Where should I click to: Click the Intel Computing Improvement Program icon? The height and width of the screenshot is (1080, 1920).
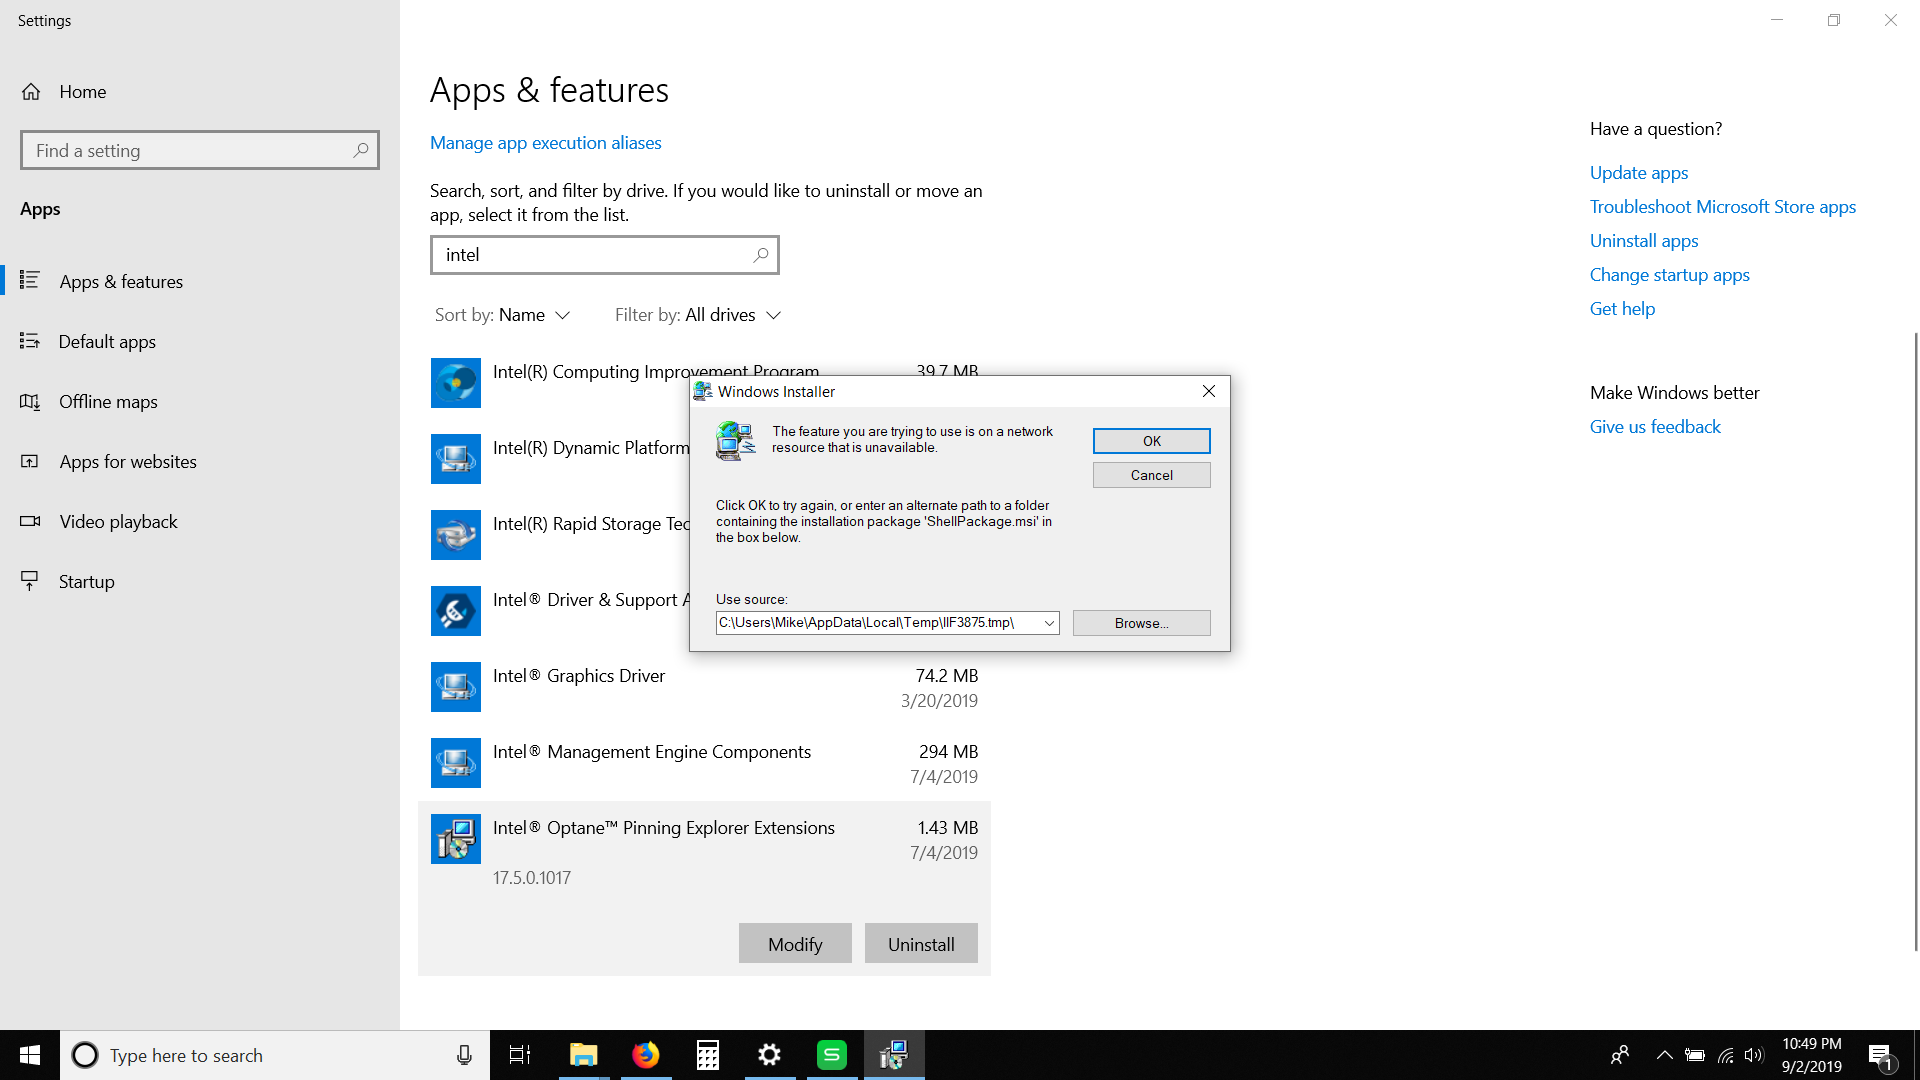point(455,383)
